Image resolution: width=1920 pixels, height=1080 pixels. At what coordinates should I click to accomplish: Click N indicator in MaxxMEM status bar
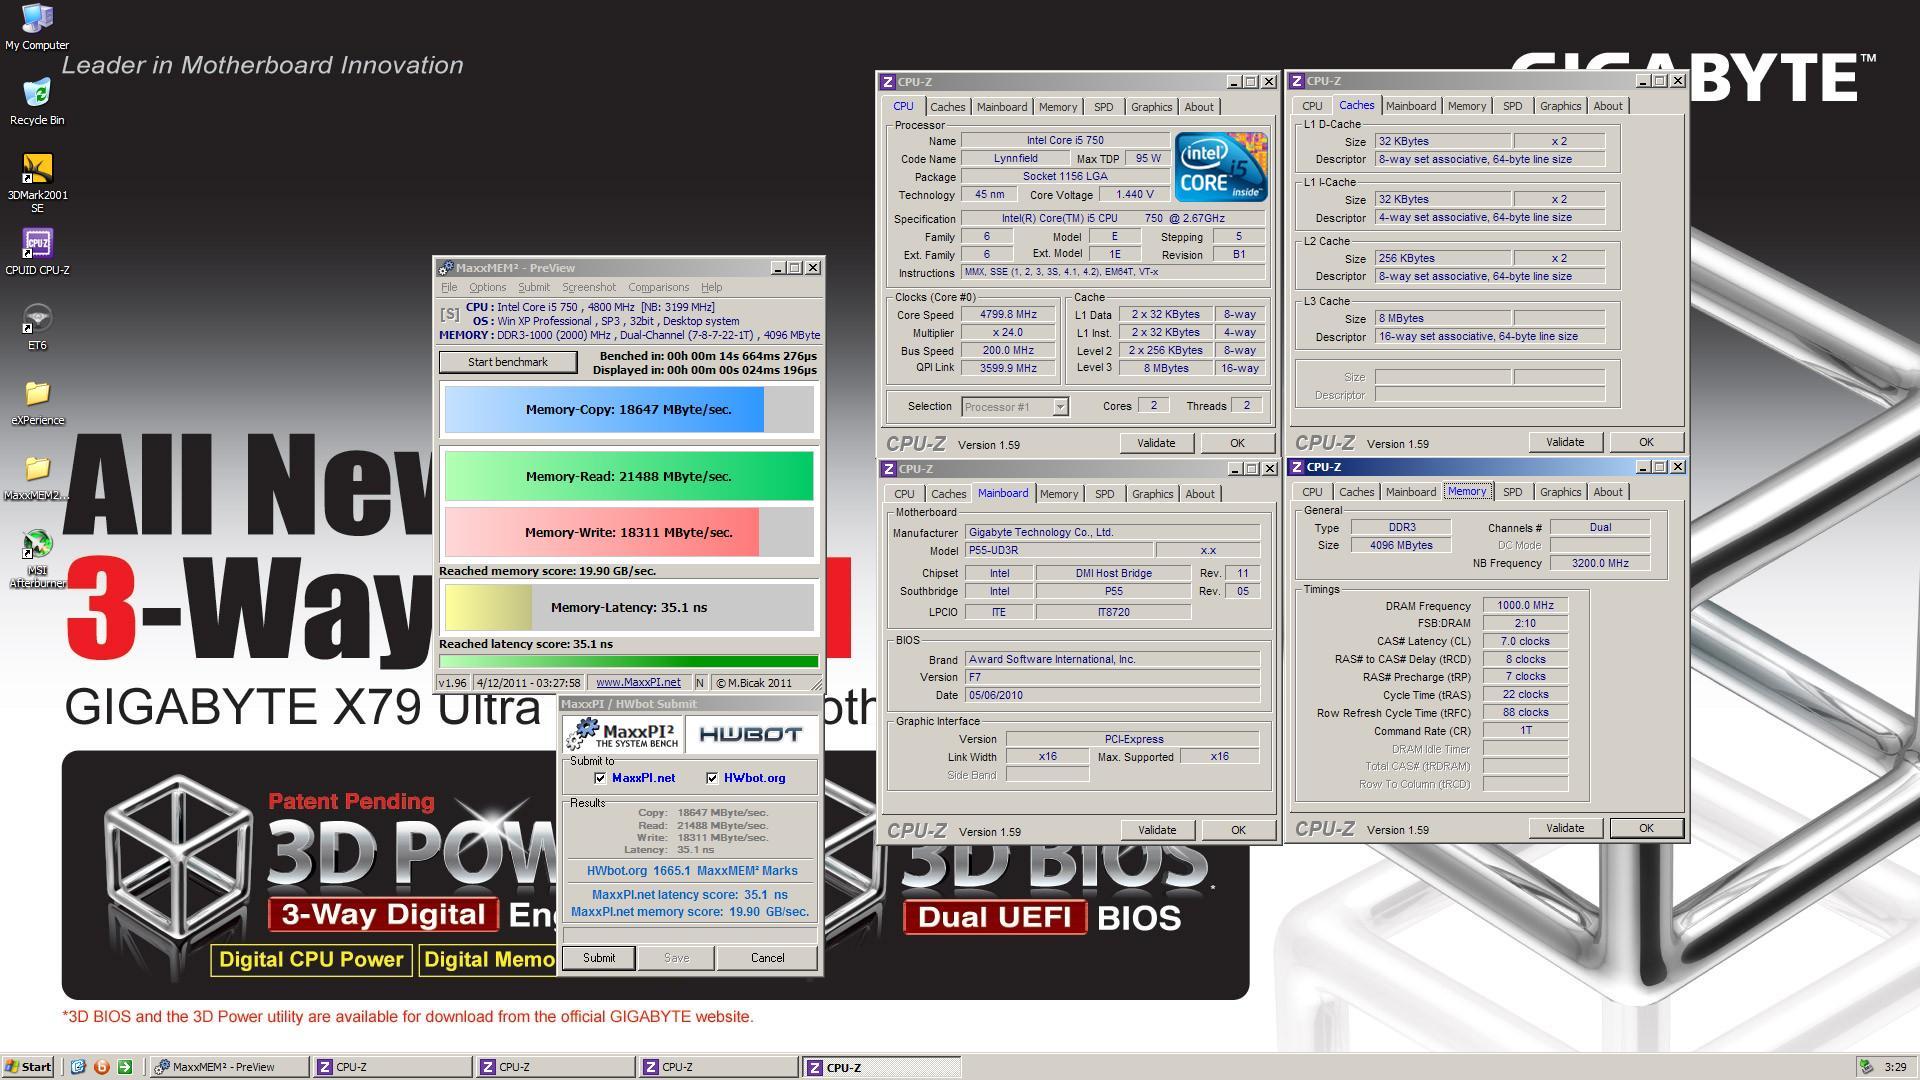pos(700,682)
